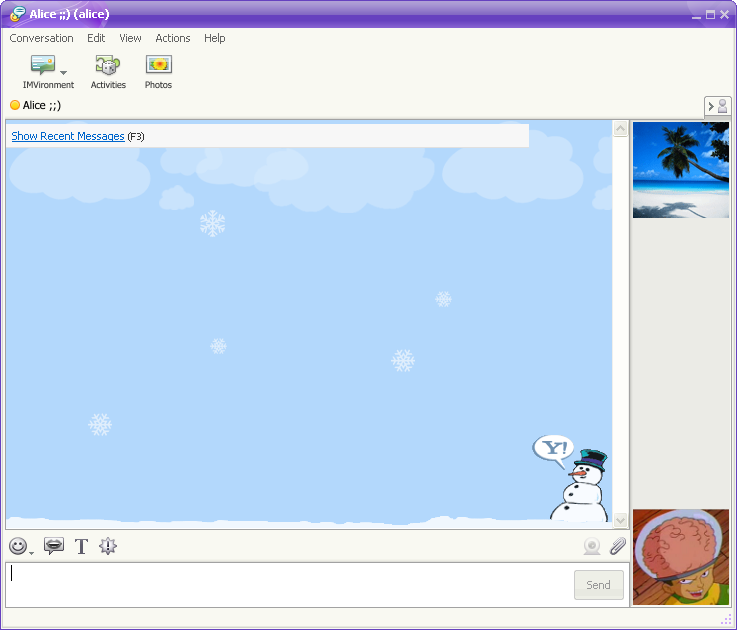
Task: Click the chat scrollbar down arrow
Action: [620, 520]
